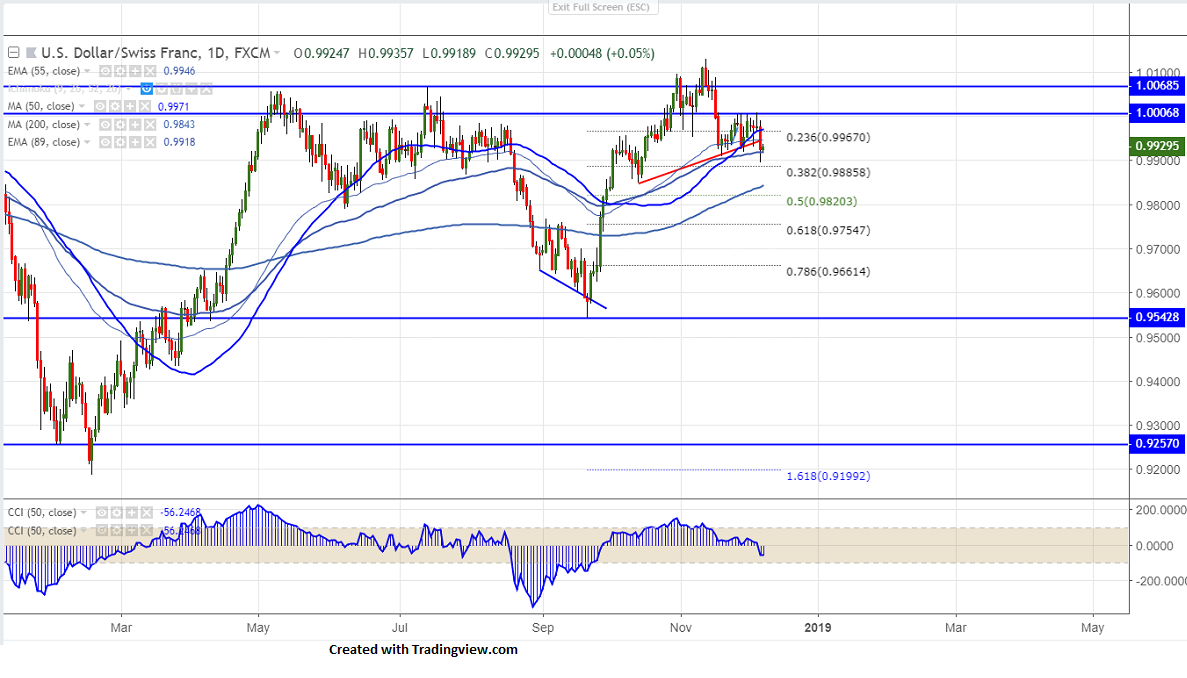Image resolution: width=1187 pixels, height=678 pixels.
Task: Click the plus icon beside MA 200
Action: tap(136, 124)
